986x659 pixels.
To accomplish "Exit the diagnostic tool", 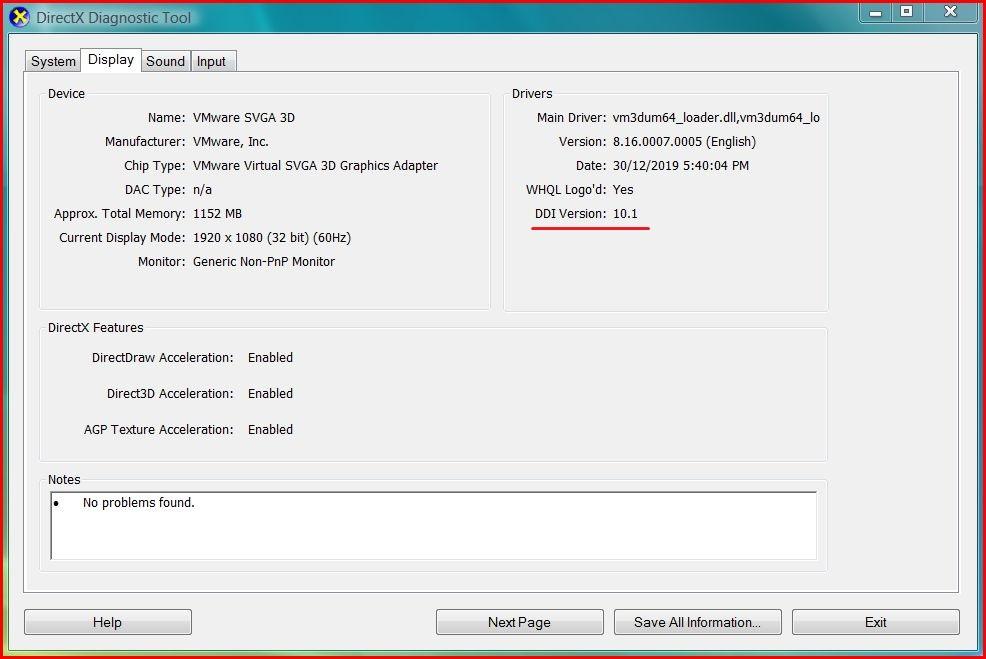I will pos(875,622).
